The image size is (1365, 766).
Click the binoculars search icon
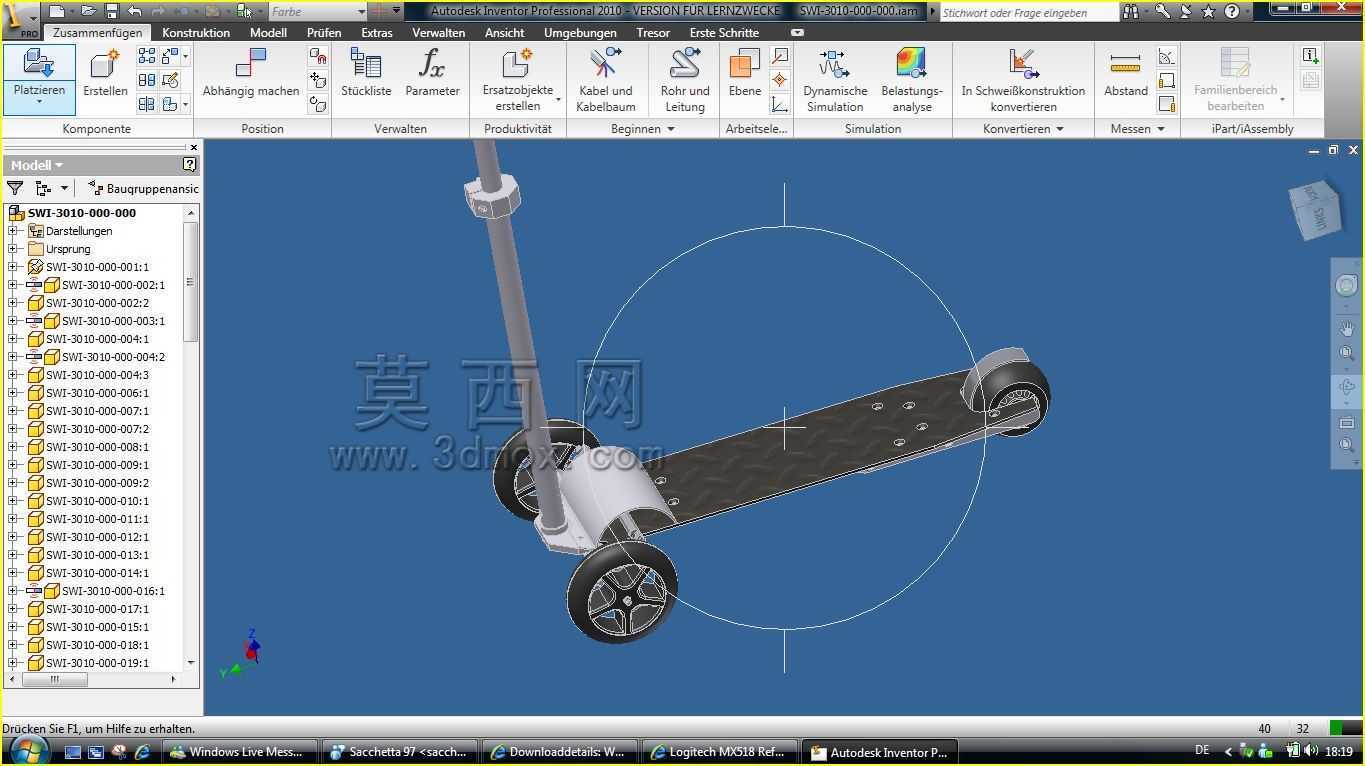coord(1130,12)
